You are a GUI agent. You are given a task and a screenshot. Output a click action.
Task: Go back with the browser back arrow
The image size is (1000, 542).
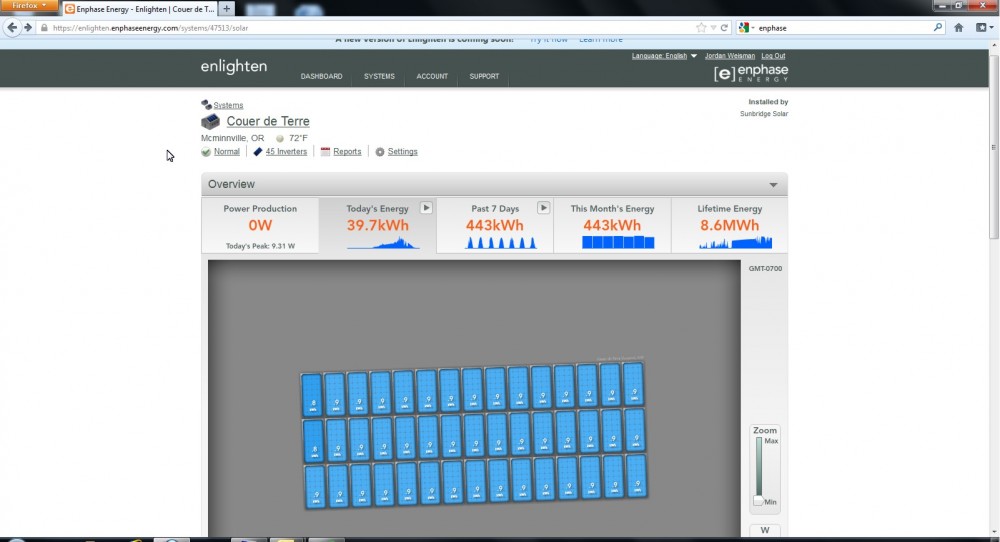pyautogui.click(x=12, y=27)
